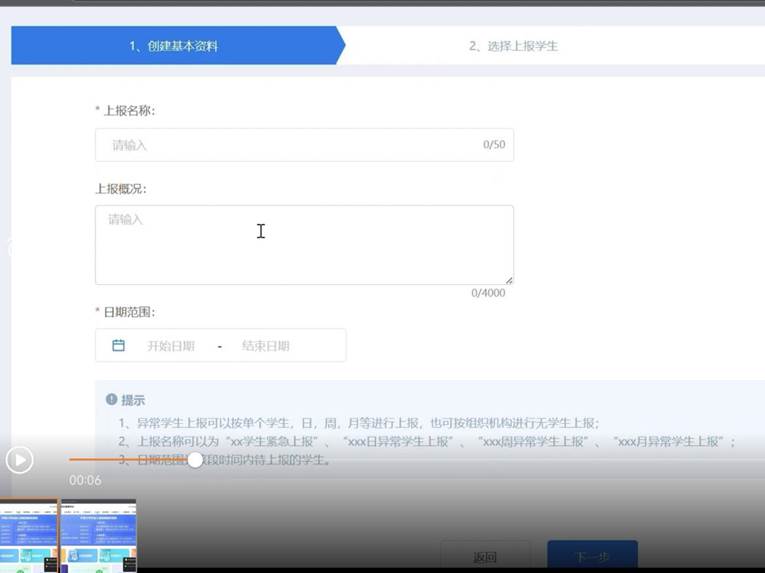
Task: Click the video play button
Action: [x=19, y=460]
